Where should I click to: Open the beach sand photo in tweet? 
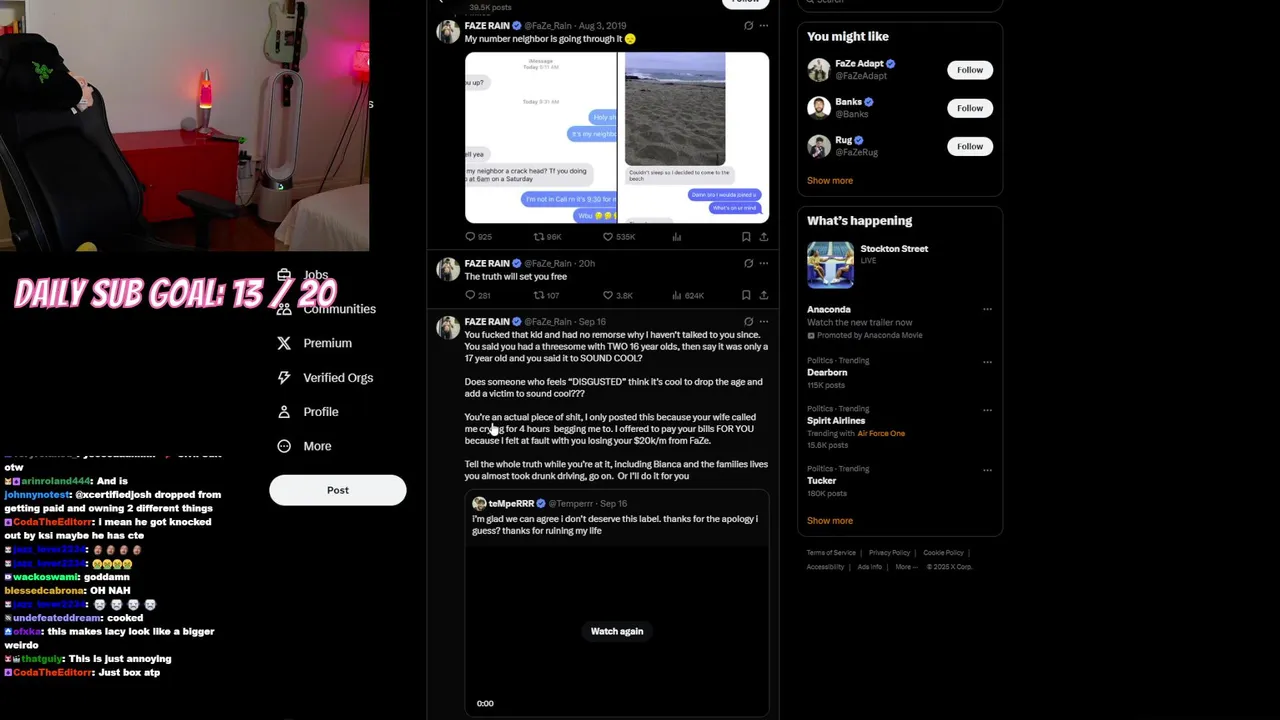[x=694, y=138]
